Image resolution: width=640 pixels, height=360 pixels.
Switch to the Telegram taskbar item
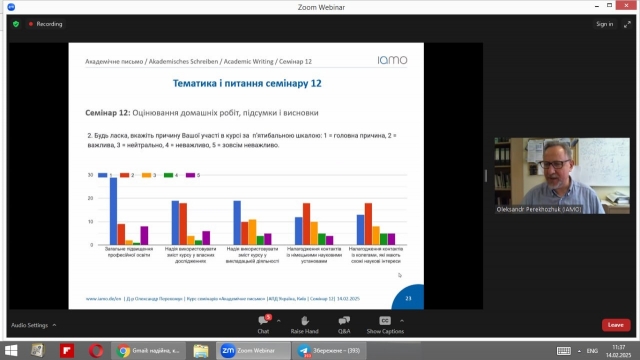coord(329,351)
